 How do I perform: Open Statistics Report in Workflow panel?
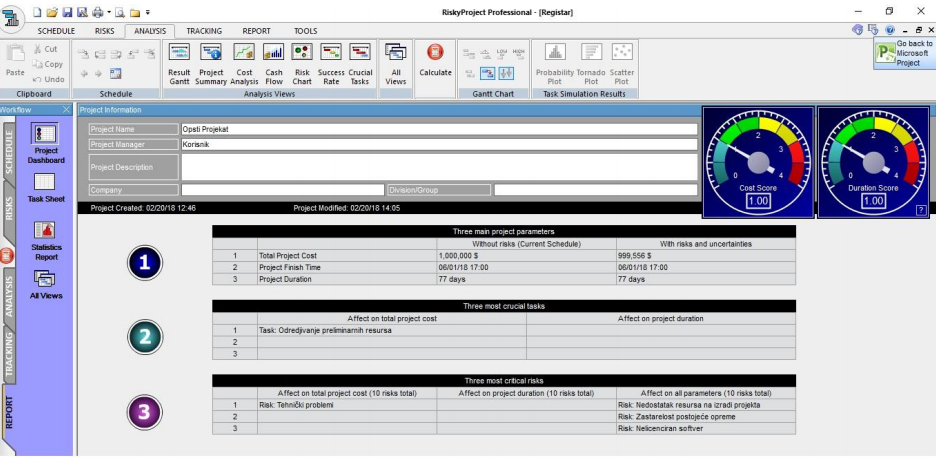(46, 241)
